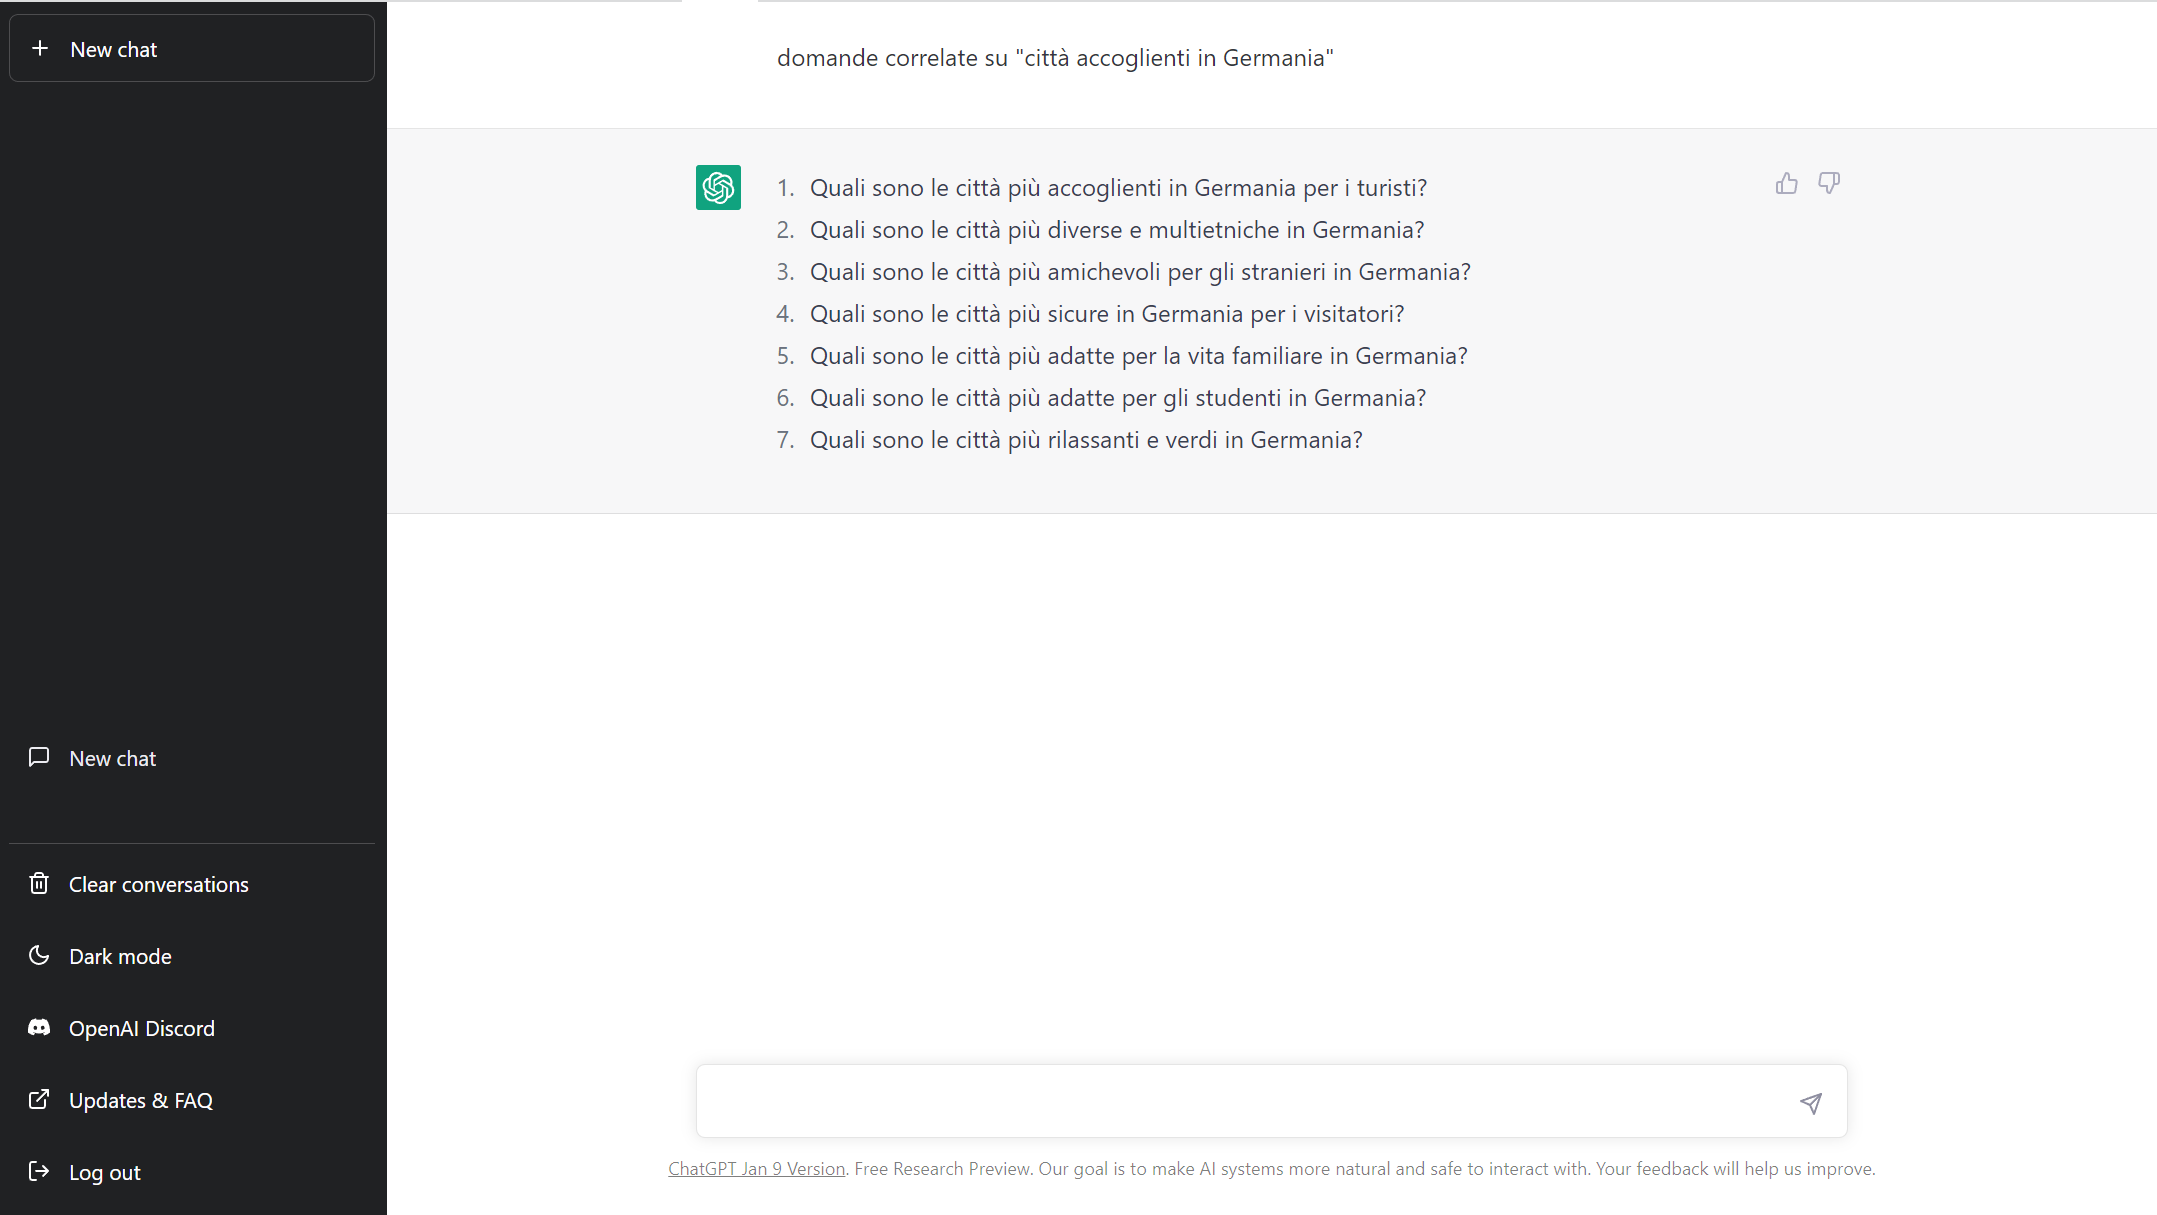Click the moon icon for dark mode

pyautogui.click(x=39, y=955)
